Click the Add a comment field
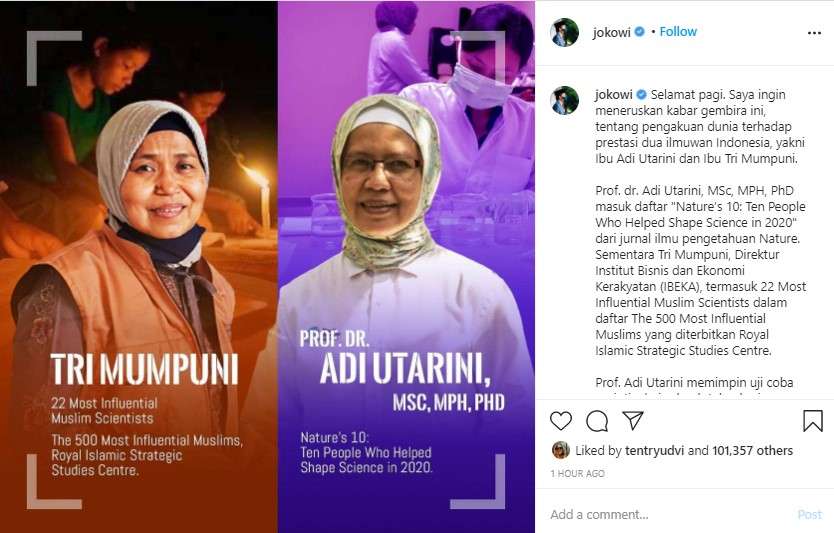 point(670,514)
